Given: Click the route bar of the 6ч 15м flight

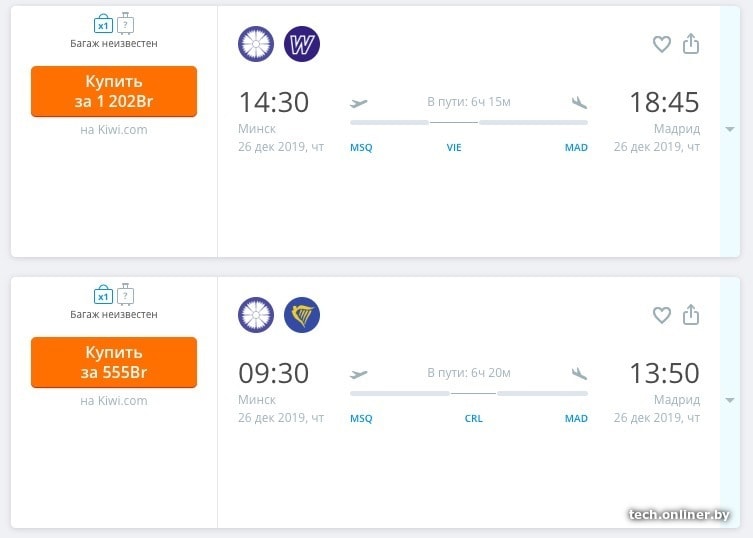Looking at the screenshot, I should (x=469, y=122).
